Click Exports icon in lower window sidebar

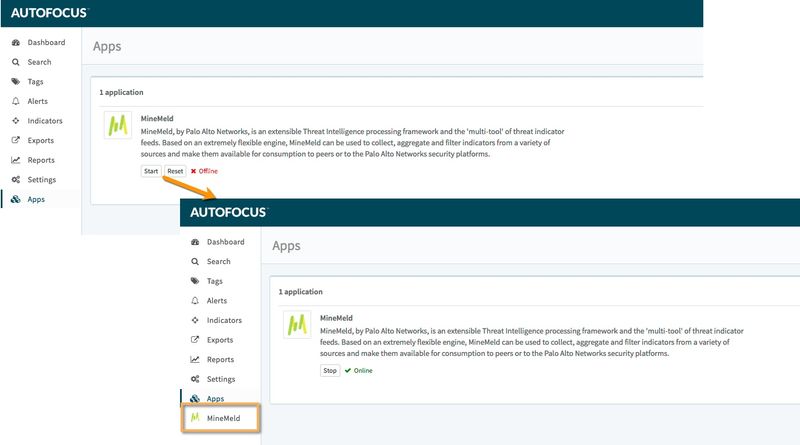[195, 340]
